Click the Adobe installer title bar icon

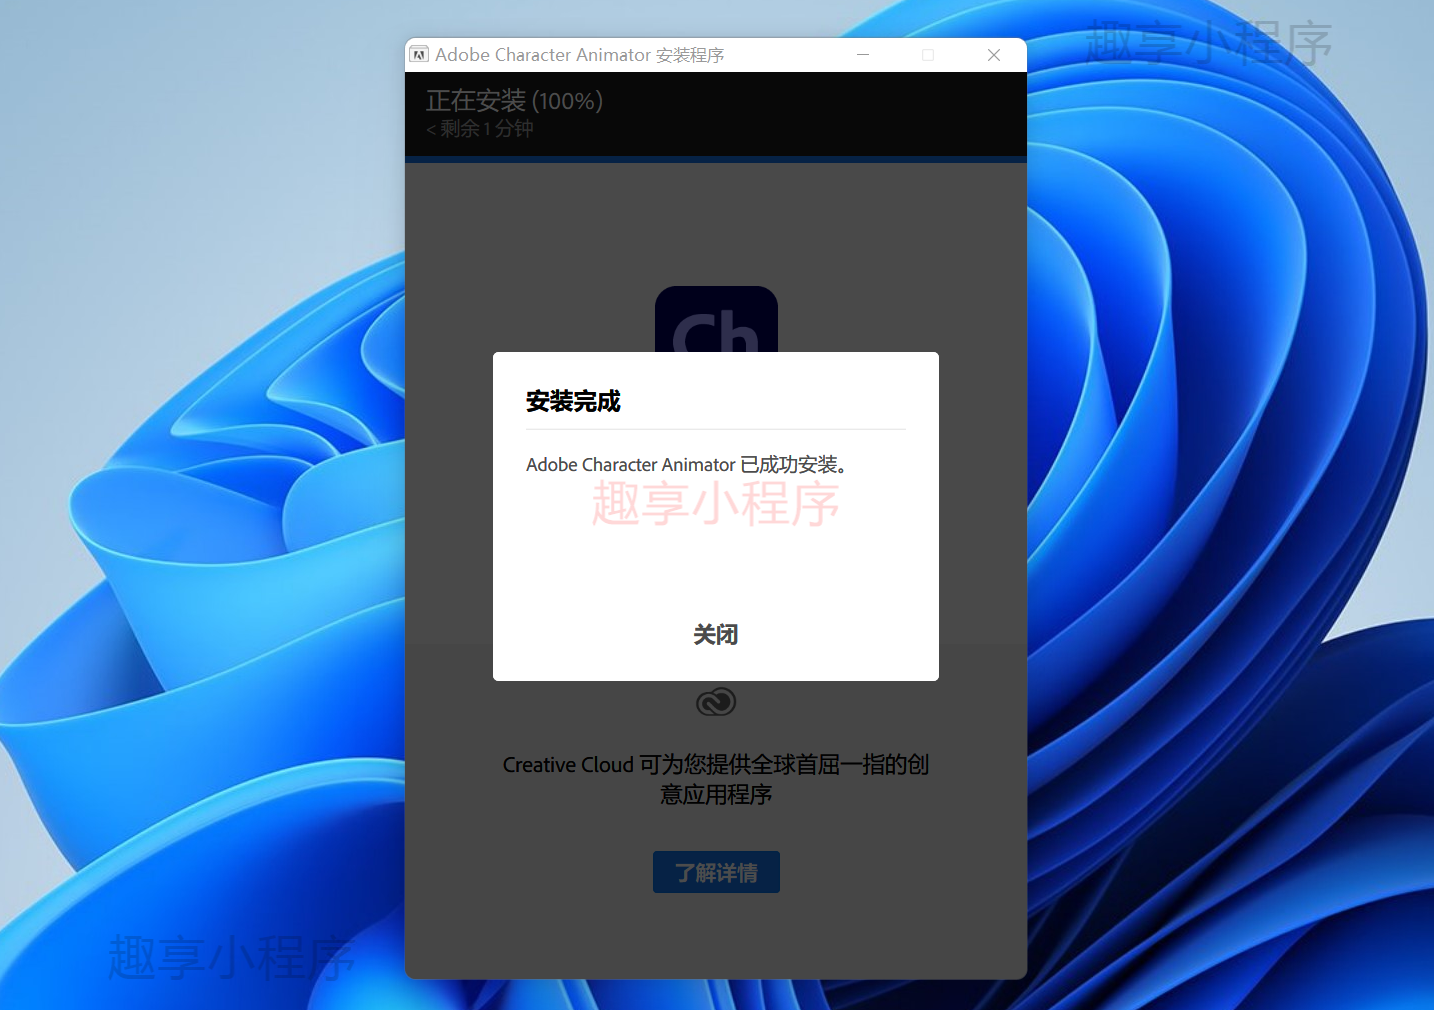point(419,55)
